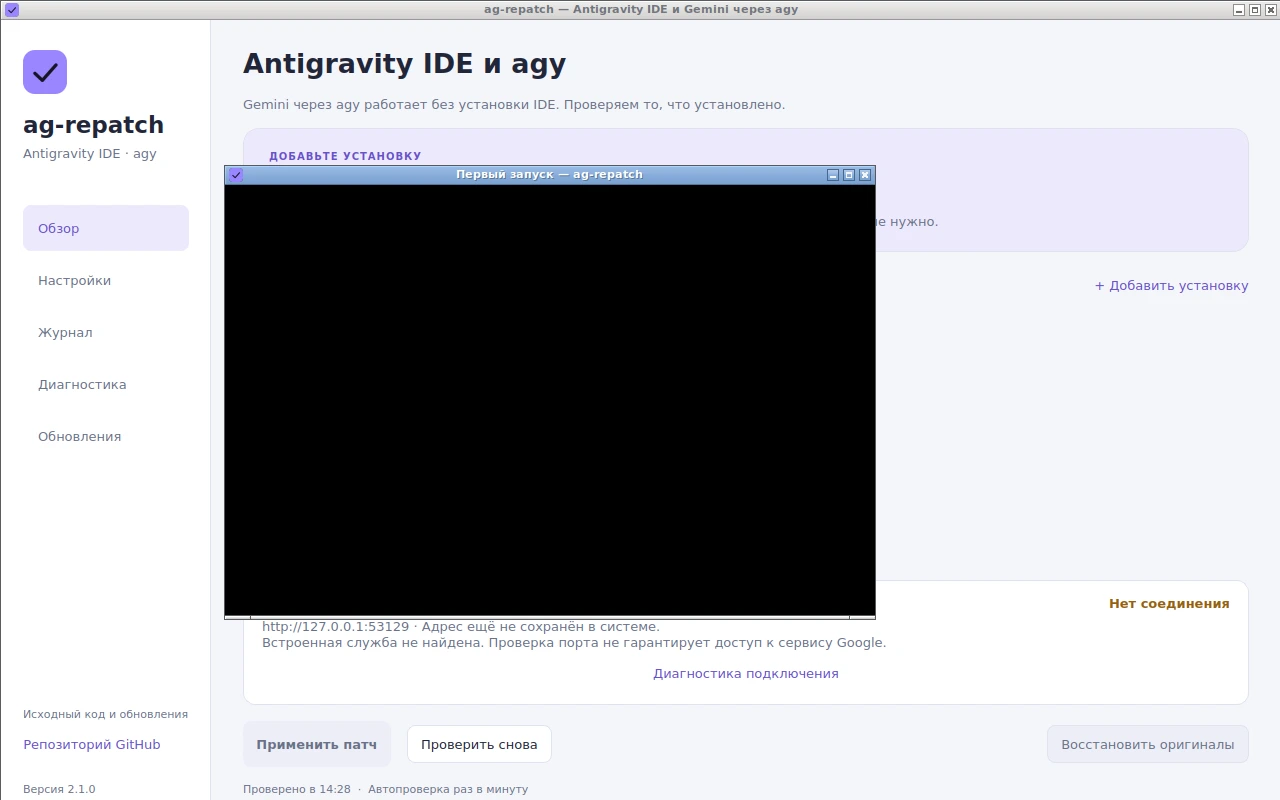1280x800 pixels.
Task: Open the Обновления section
Action: point(106,436)
